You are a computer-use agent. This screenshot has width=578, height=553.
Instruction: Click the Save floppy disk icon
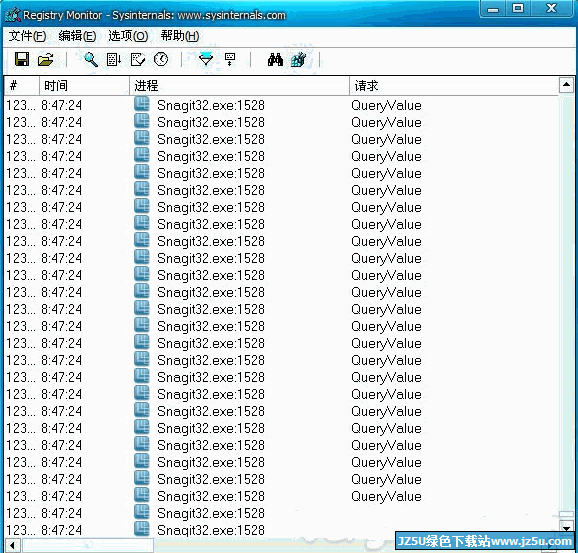(x=22, y=59)
